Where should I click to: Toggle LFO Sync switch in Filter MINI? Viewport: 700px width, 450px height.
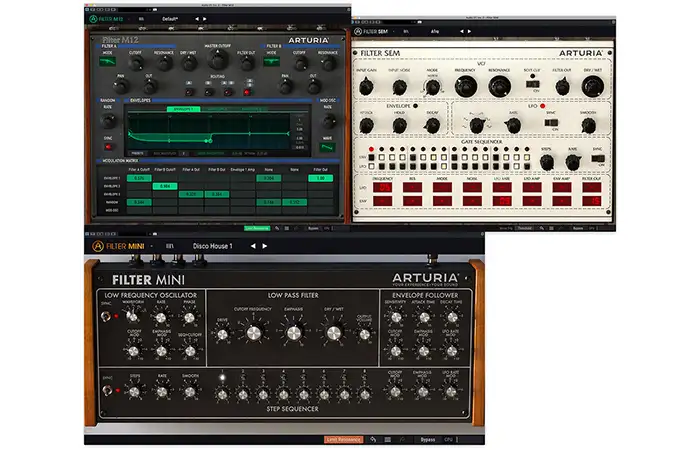pyautogui.click(x=106, y=316)
